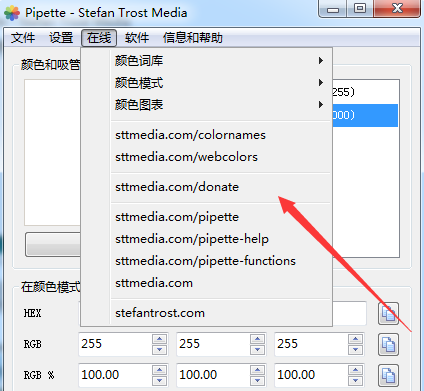The image size is (424, 391).
Task: Increase the first RGB value
Action: (x=160, y=339)
